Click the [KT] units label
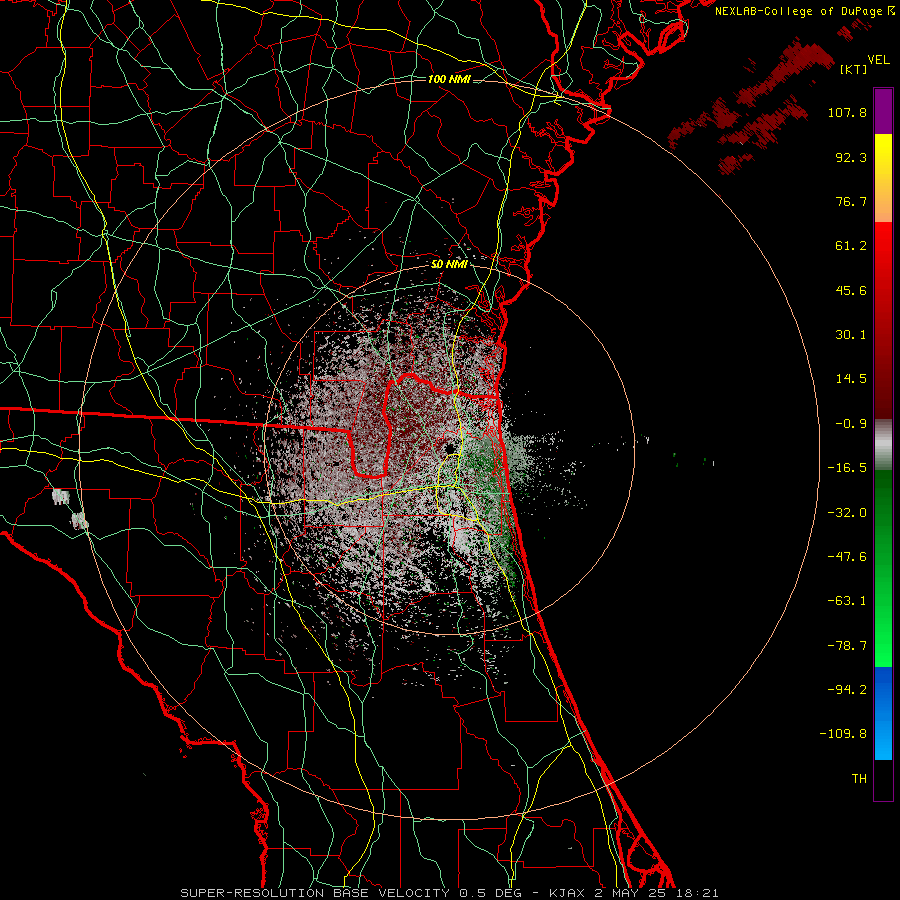The height and width of the screenshot is (900, 900). point(854,69)
